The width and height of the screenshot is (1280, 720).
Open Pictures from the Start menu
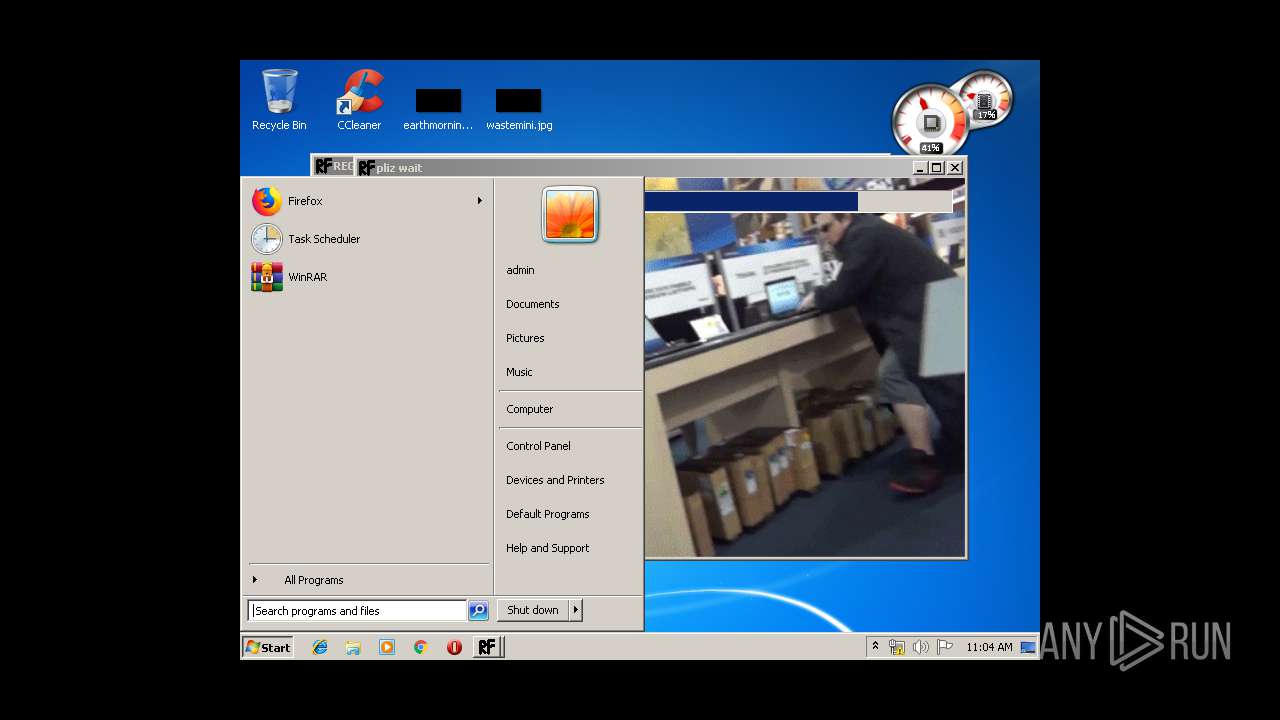(x=525, y=338)
